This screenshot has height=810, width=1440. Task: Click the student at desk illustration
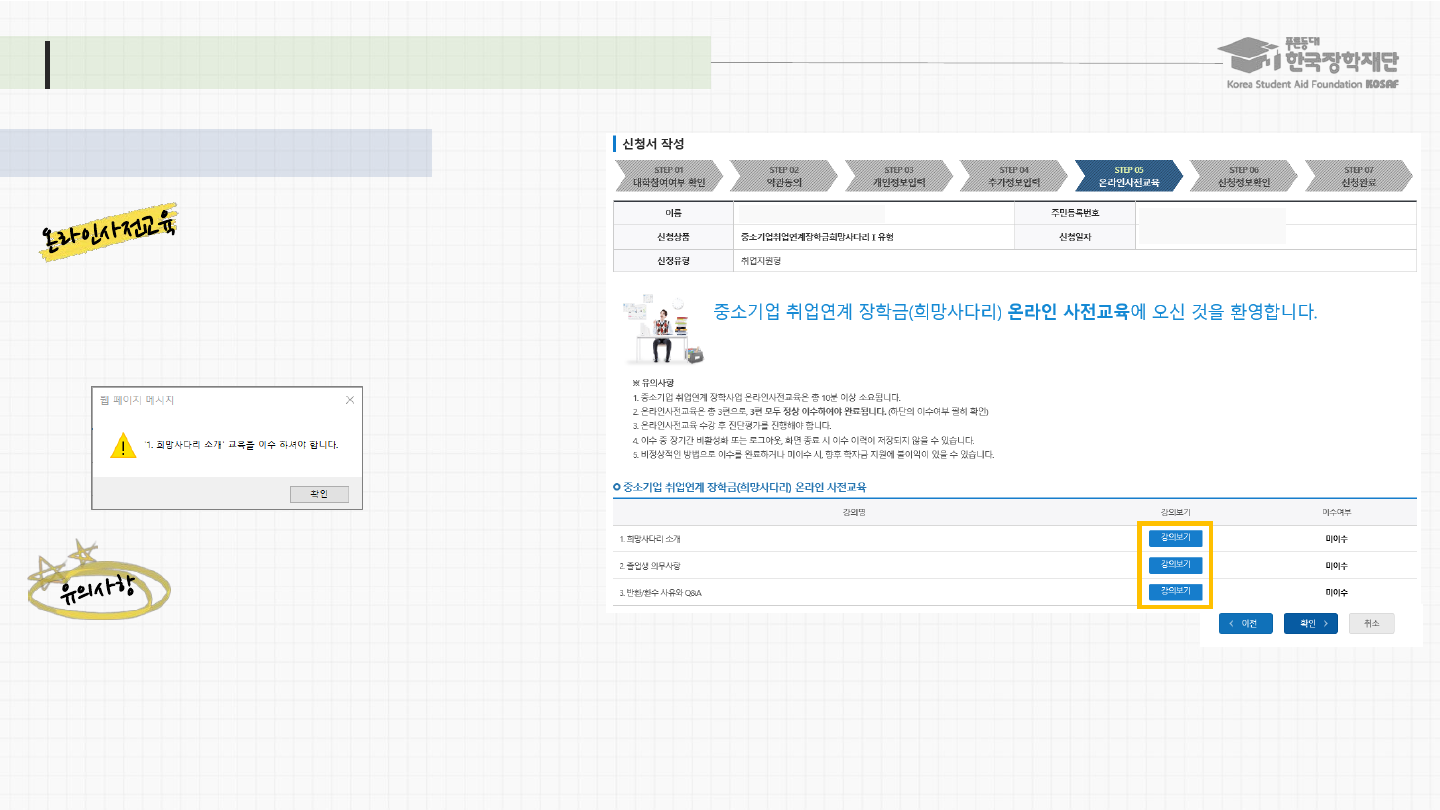661,331
